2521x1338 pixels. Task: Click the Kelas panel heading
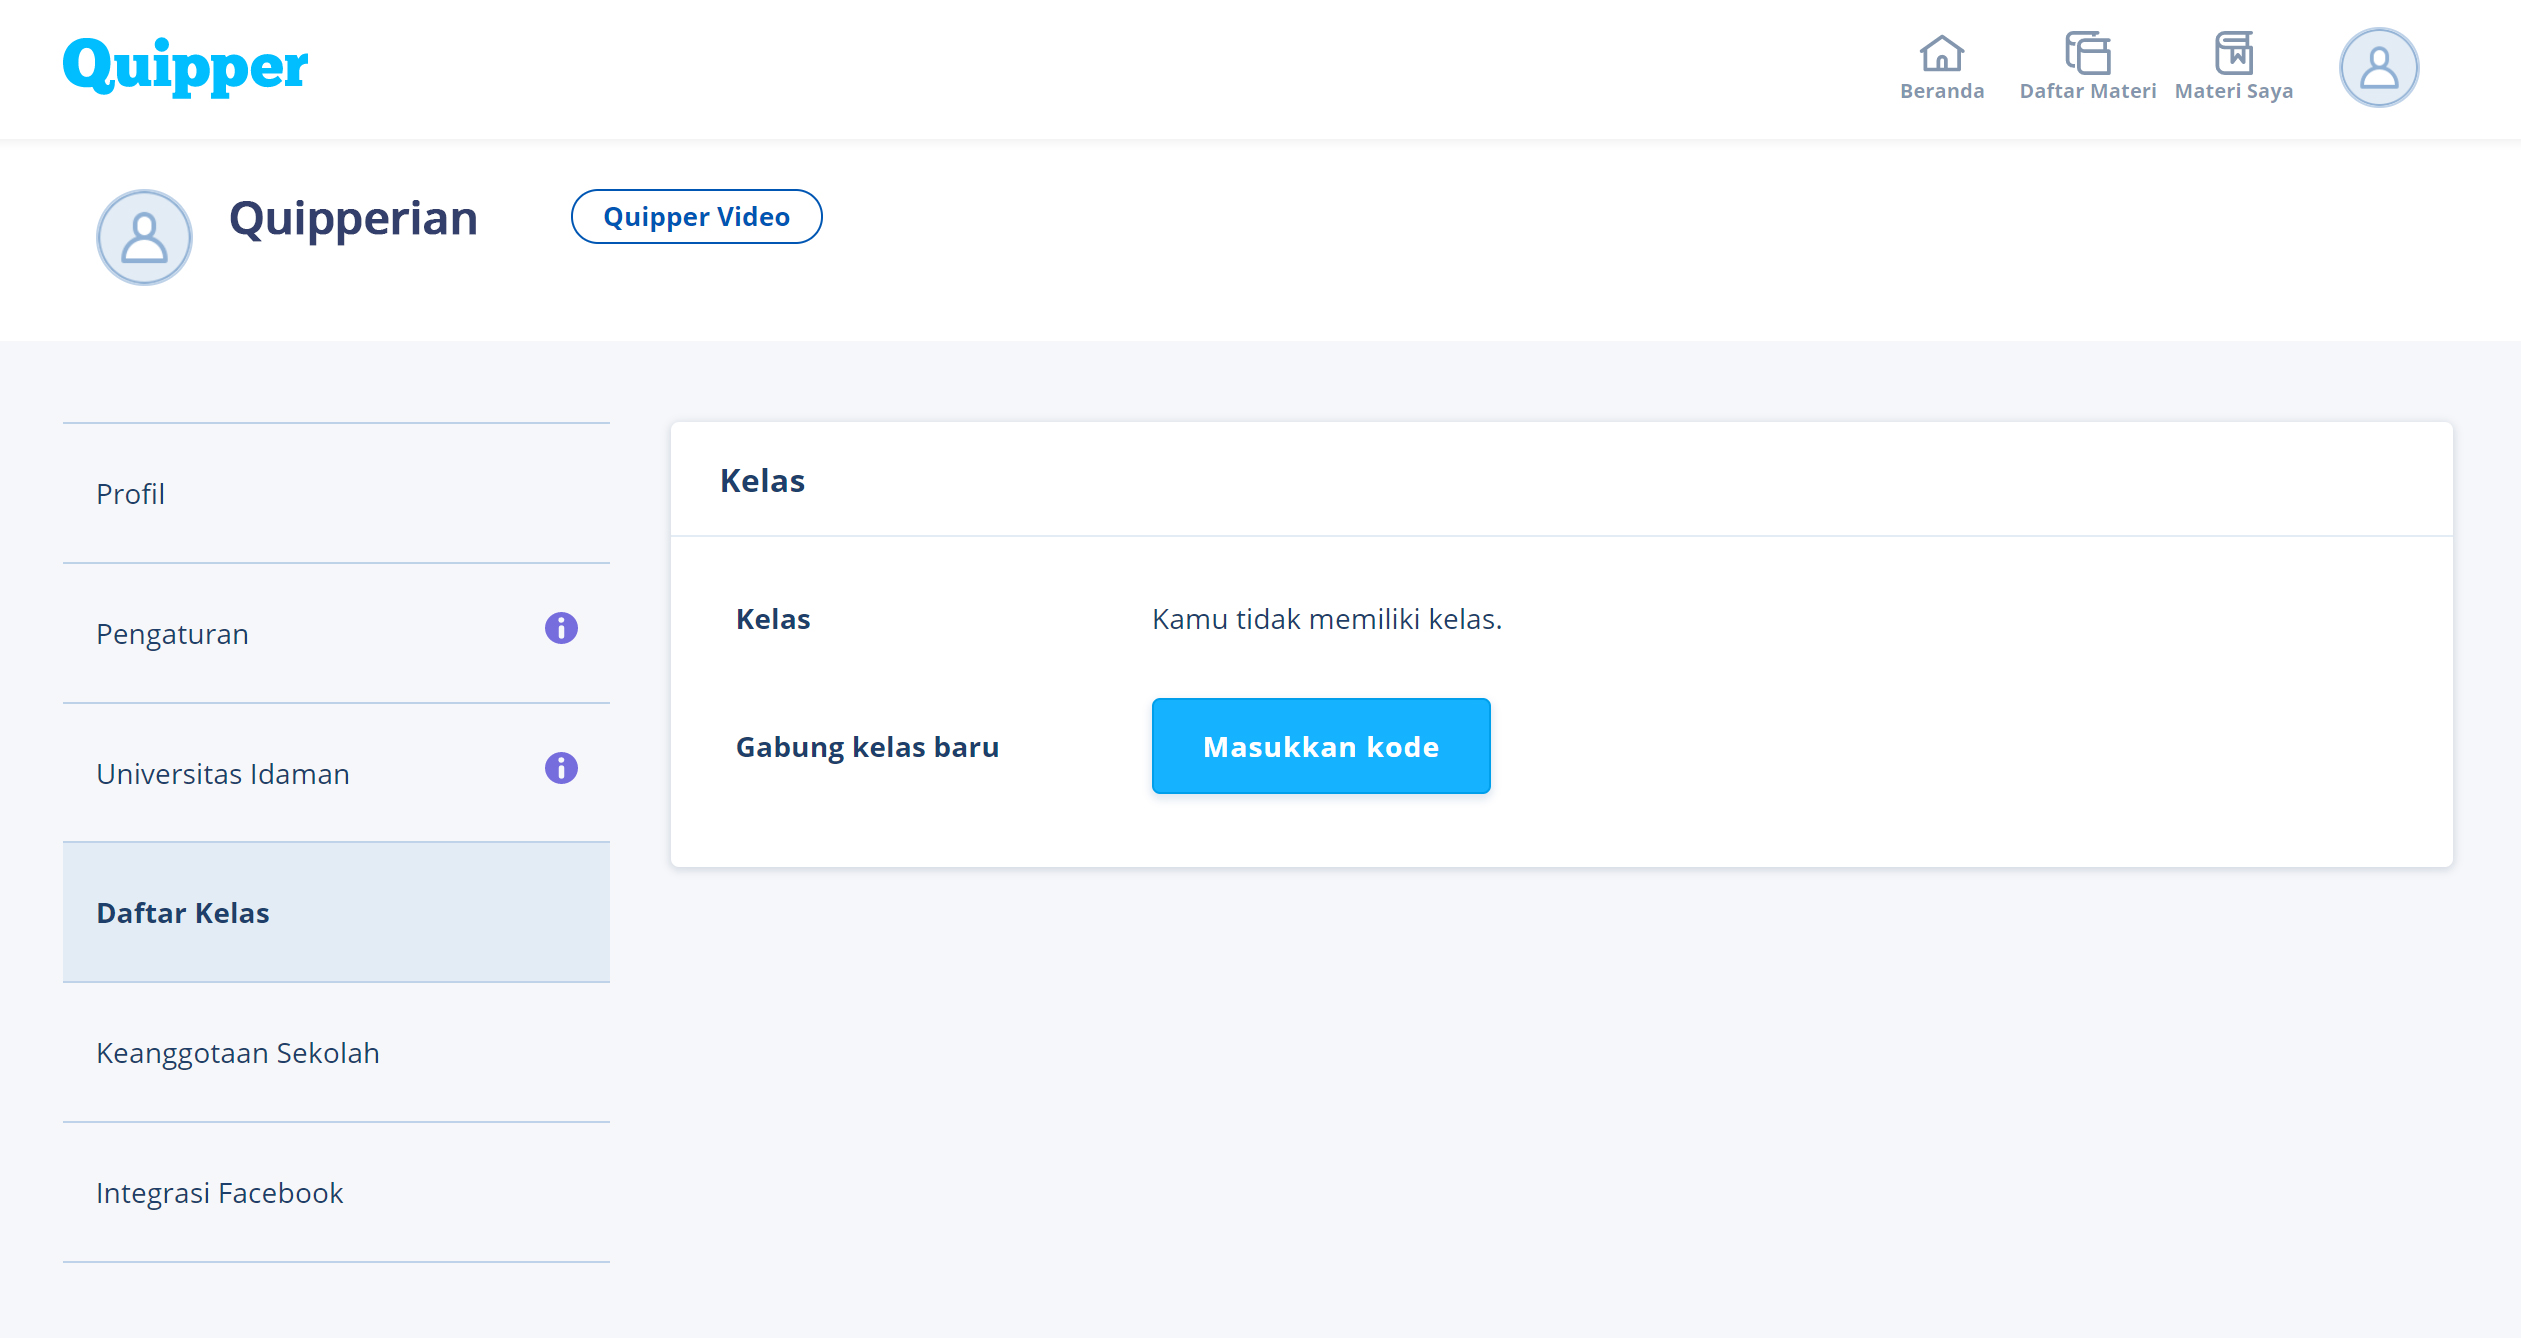click(762, 481)
